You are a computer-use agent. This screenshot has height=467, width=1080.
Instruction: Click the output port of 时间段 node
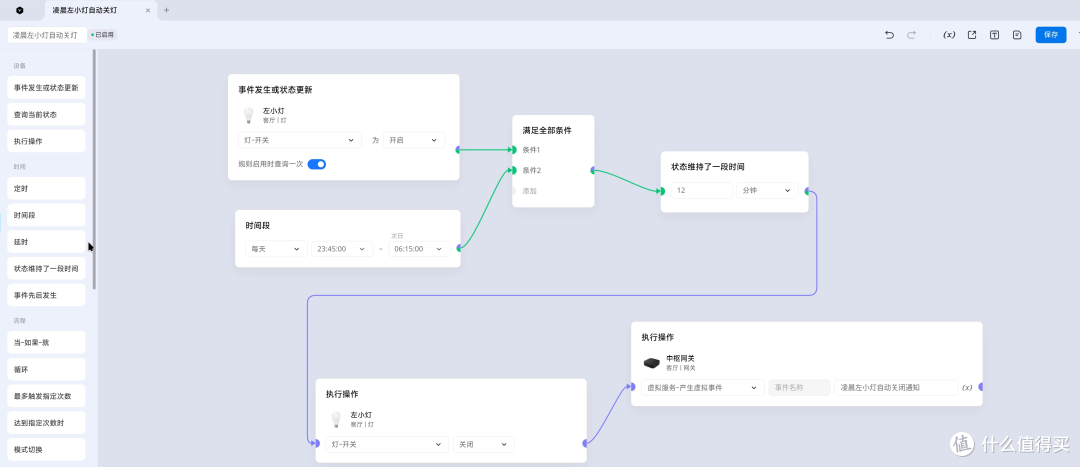point(458,248)
